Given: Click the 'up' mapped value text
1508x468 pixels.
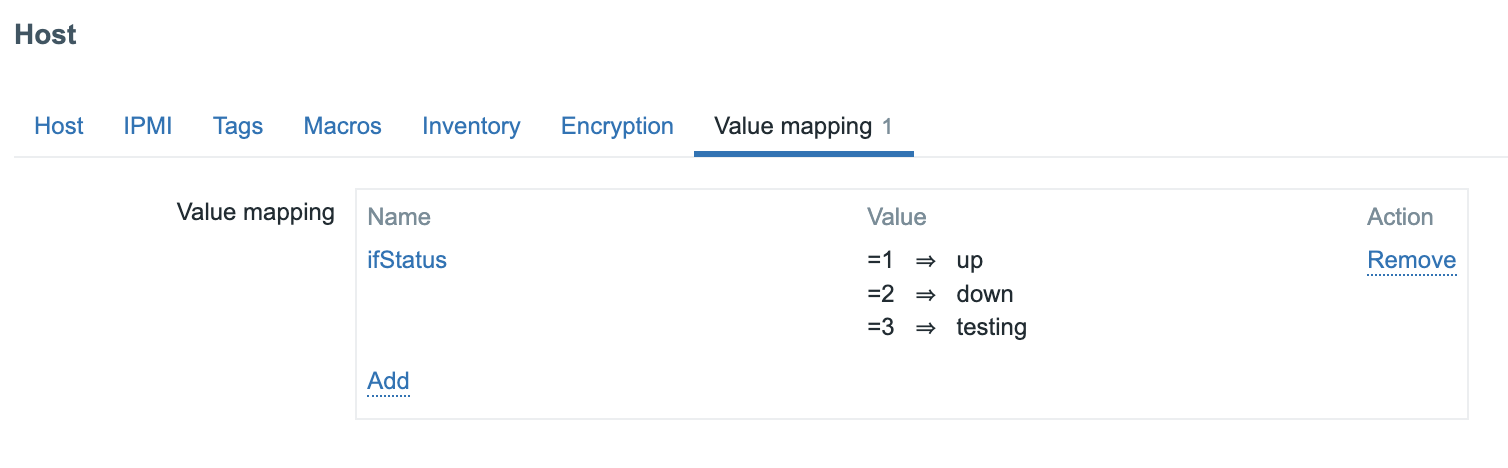Looking at the screenshot, I should point(970,261).
